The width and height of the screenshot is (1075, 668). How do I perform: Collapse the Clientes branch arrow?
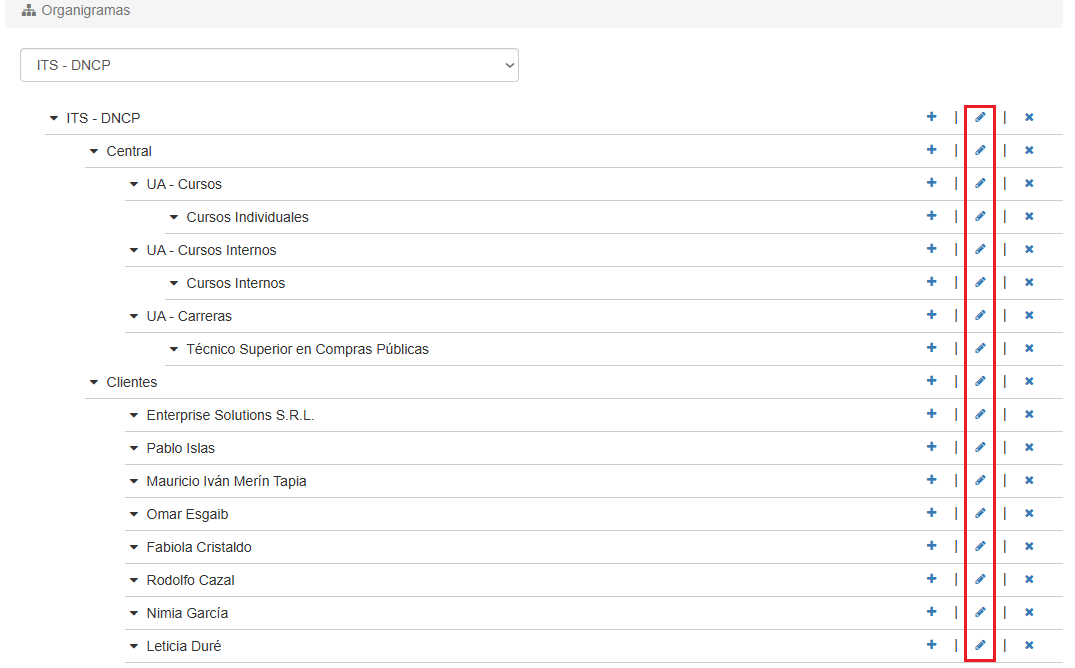pos(94,382)
